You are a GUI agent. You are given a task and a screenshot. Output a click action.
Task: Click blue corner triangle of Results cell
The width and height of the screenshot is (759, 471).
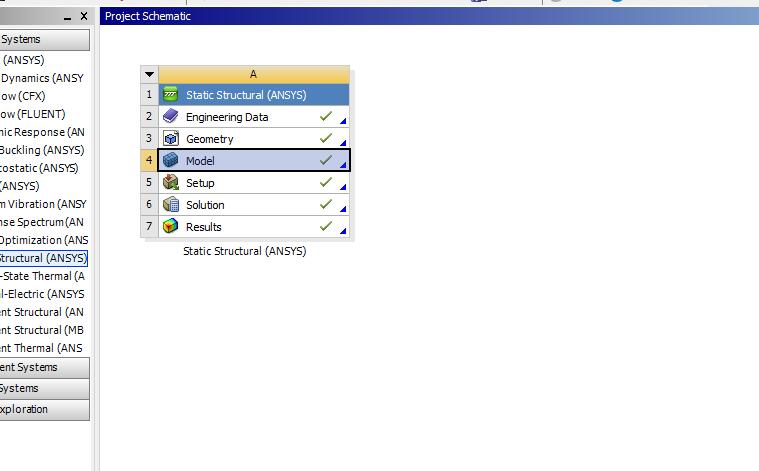coord(343,231)
